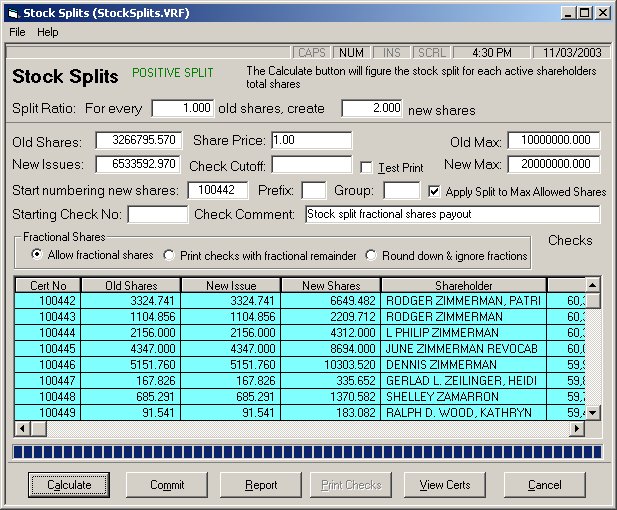Click the Stock Splits title bar icon
617x510 pixels.
click(12, 13)
